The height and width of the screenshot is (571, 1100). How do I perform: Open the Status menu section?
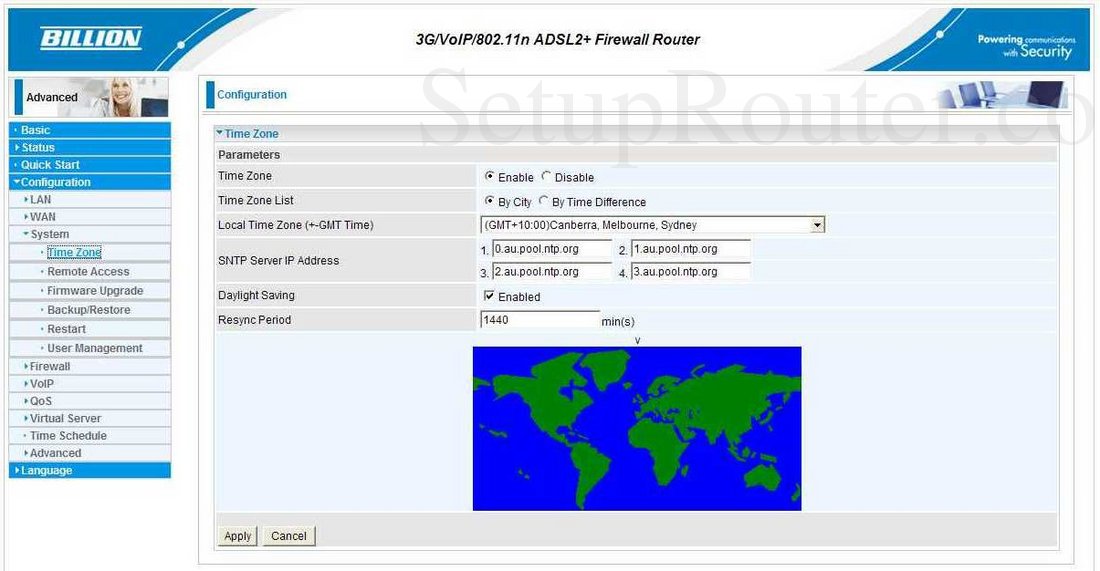point(38,147)
